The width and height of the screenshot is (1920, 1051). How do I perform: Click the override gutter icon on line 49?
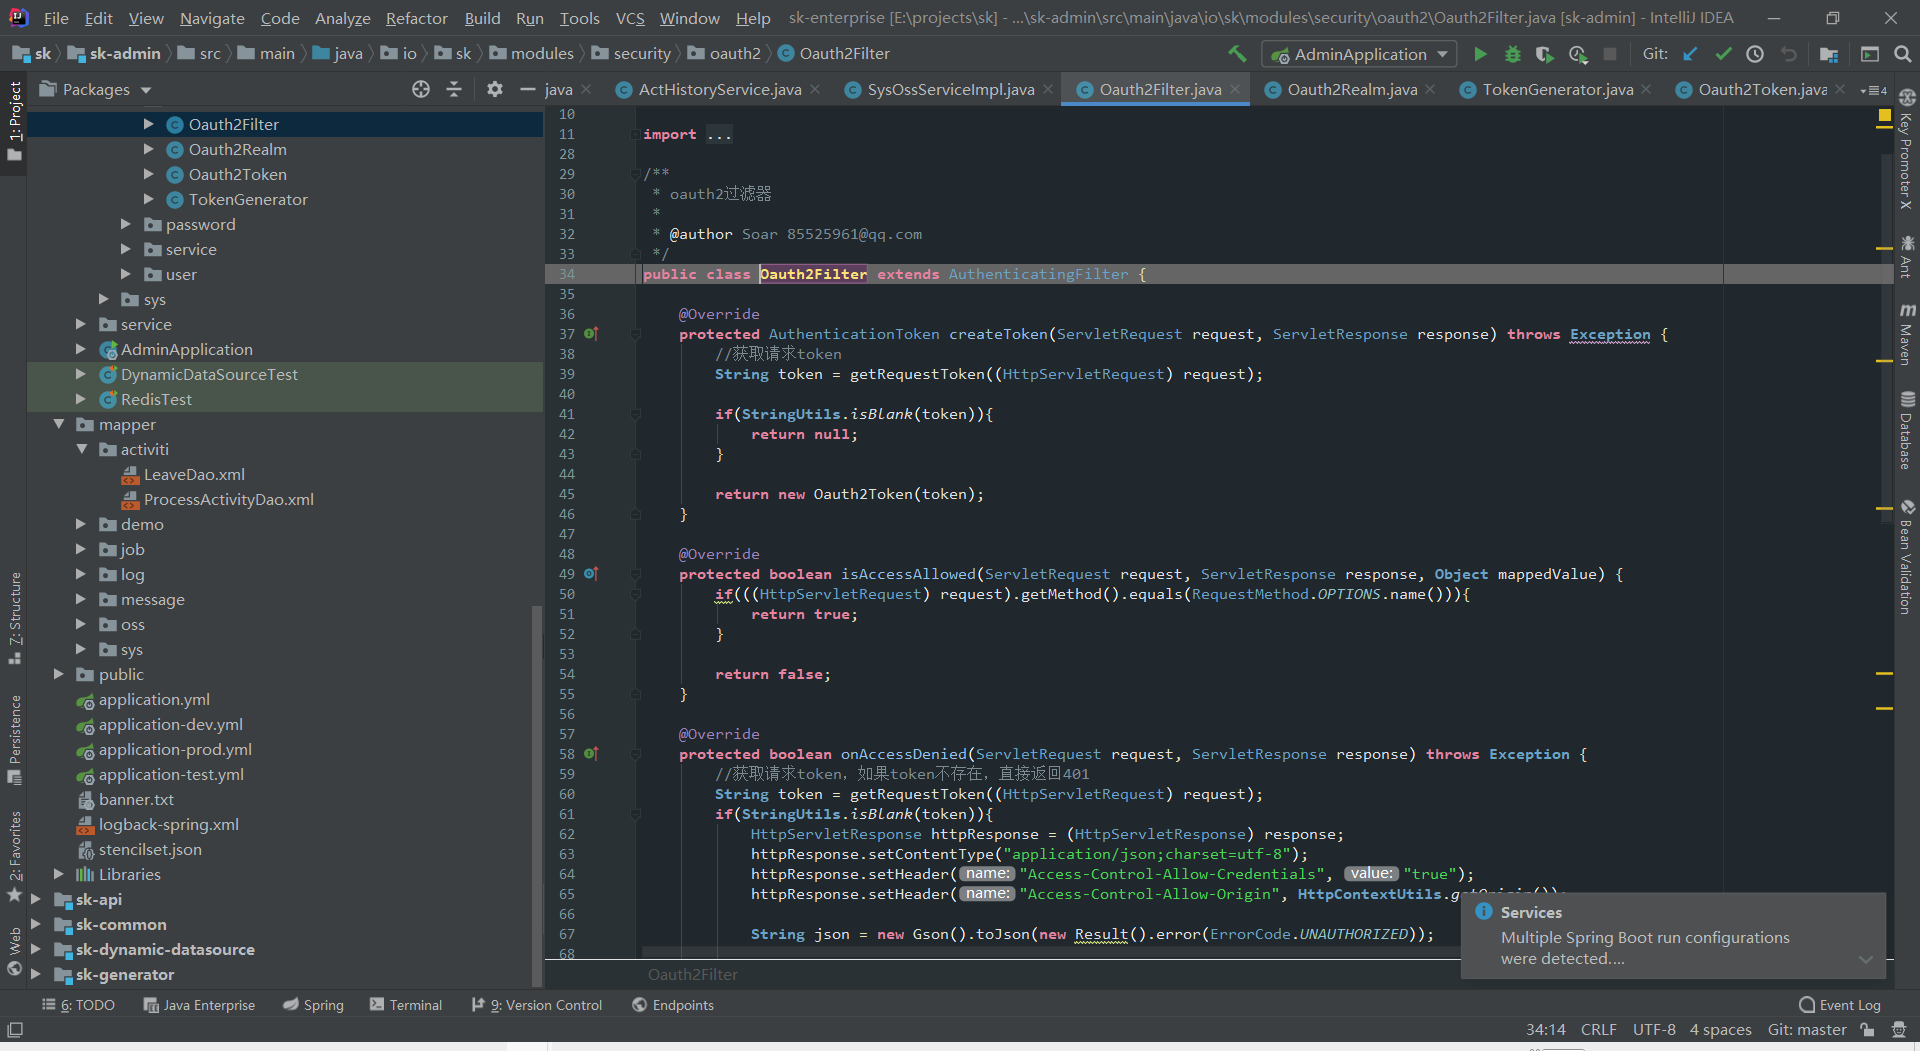(591, 574)
